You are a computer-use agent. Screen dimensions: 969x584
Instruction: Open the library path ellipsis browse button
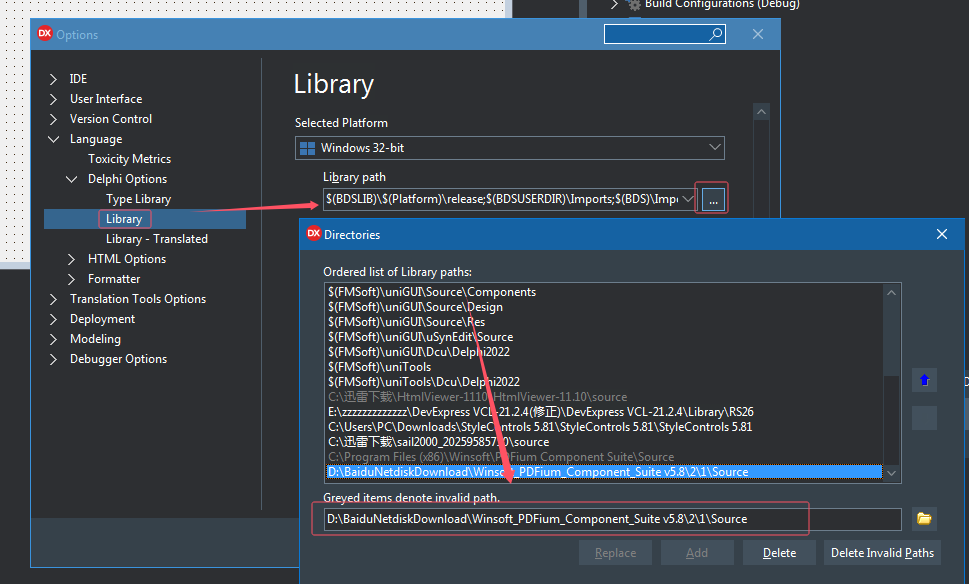[x=713, y=200]
